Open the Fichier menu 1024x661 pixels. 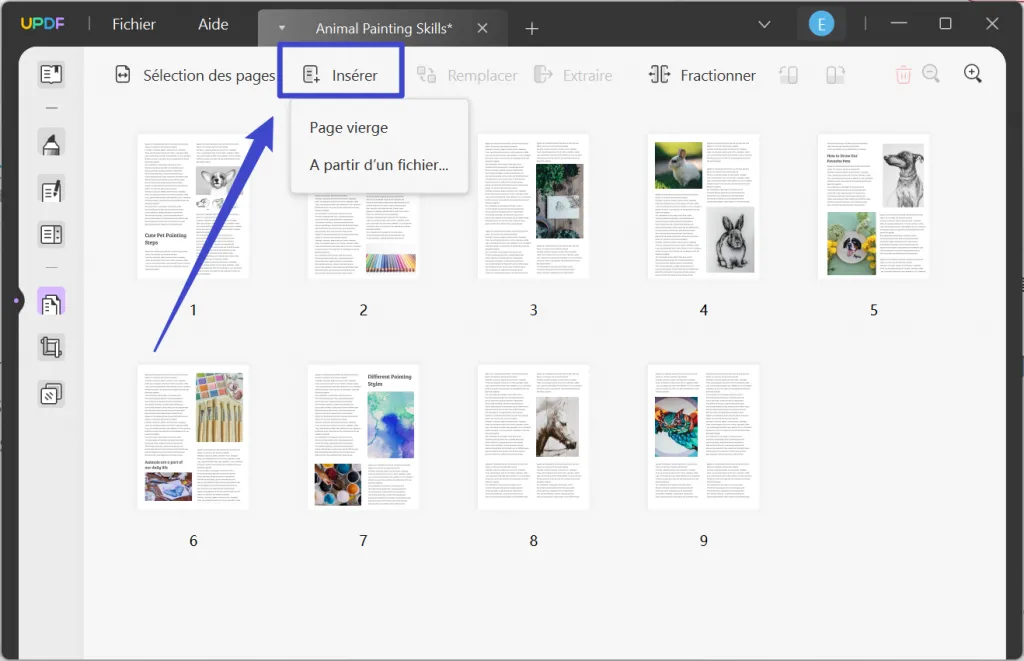pos(133,24)
